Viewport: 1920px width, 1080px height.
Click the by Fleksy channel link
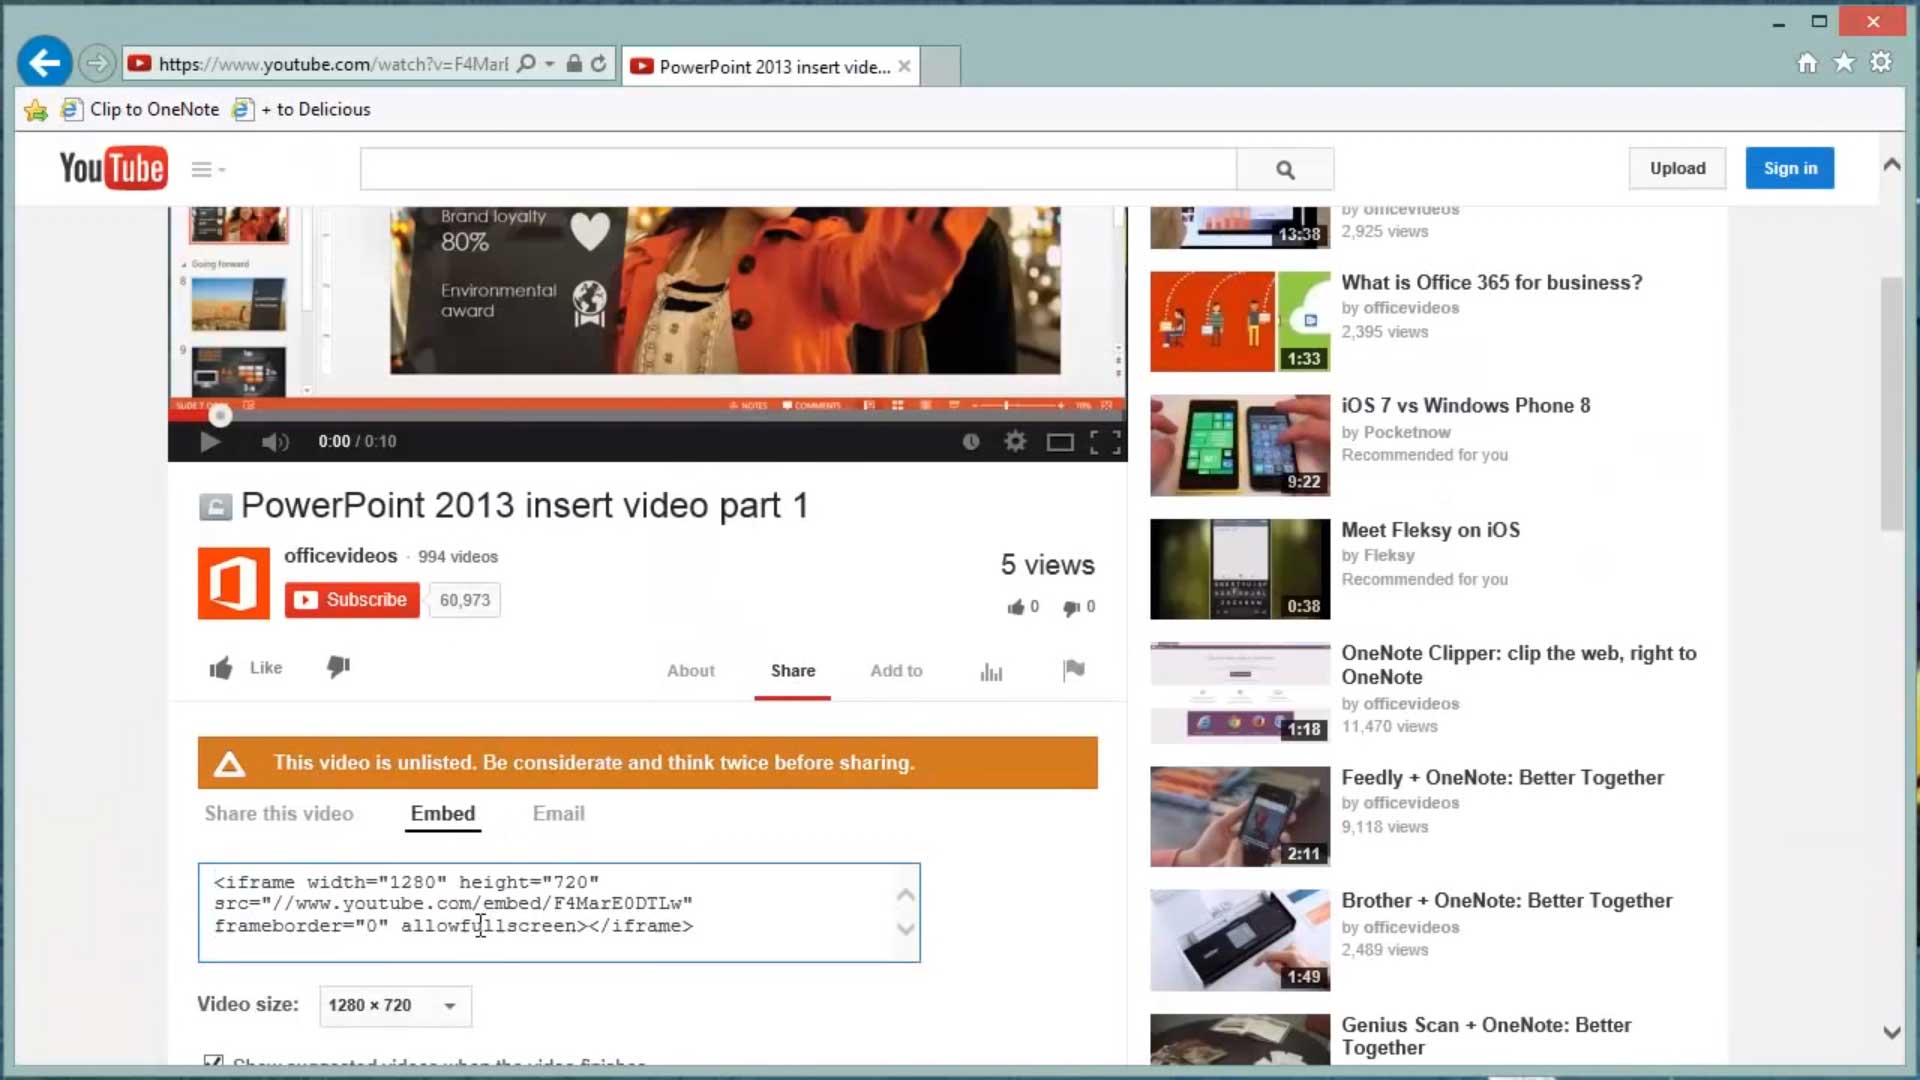tap(1378, 556)
